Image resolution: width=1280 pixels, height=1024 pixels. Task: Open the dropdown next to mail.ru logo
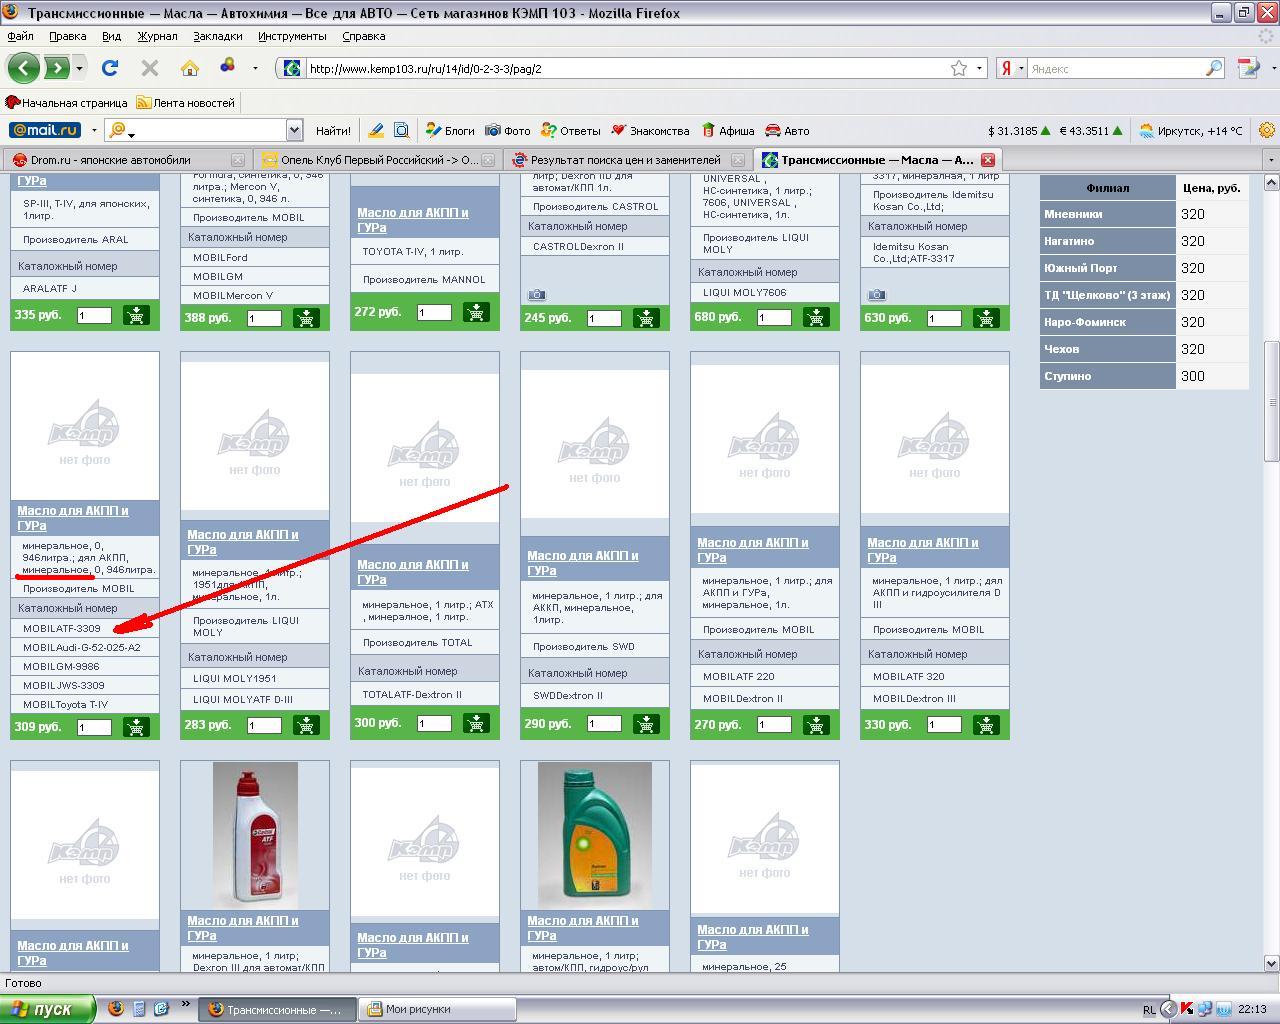click(94, 130)
